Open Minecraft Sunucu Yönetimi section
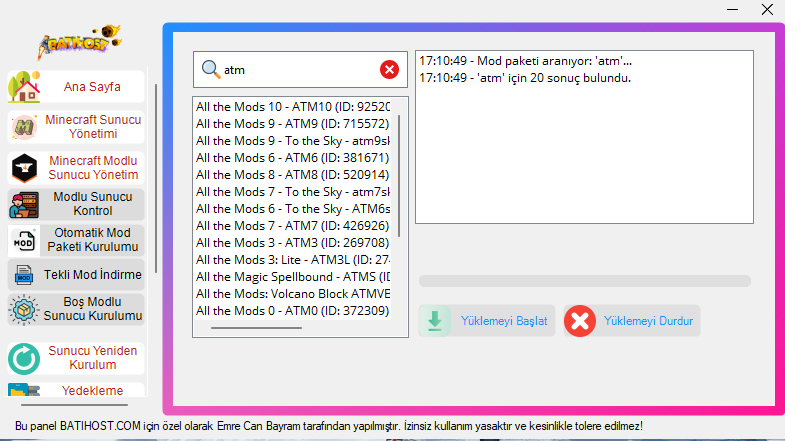The width and height of the screenshot is (785, 441). point(76,127)
